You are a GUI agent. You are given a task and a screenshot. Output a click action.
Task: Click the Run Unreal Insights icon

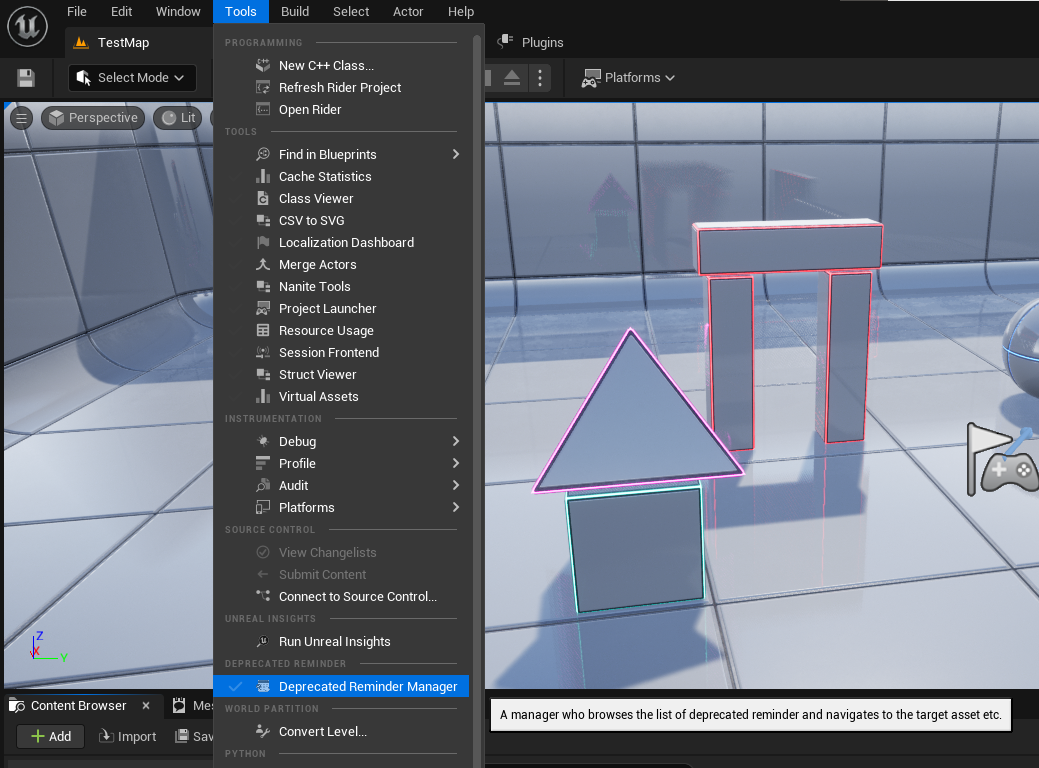(263, 641)
